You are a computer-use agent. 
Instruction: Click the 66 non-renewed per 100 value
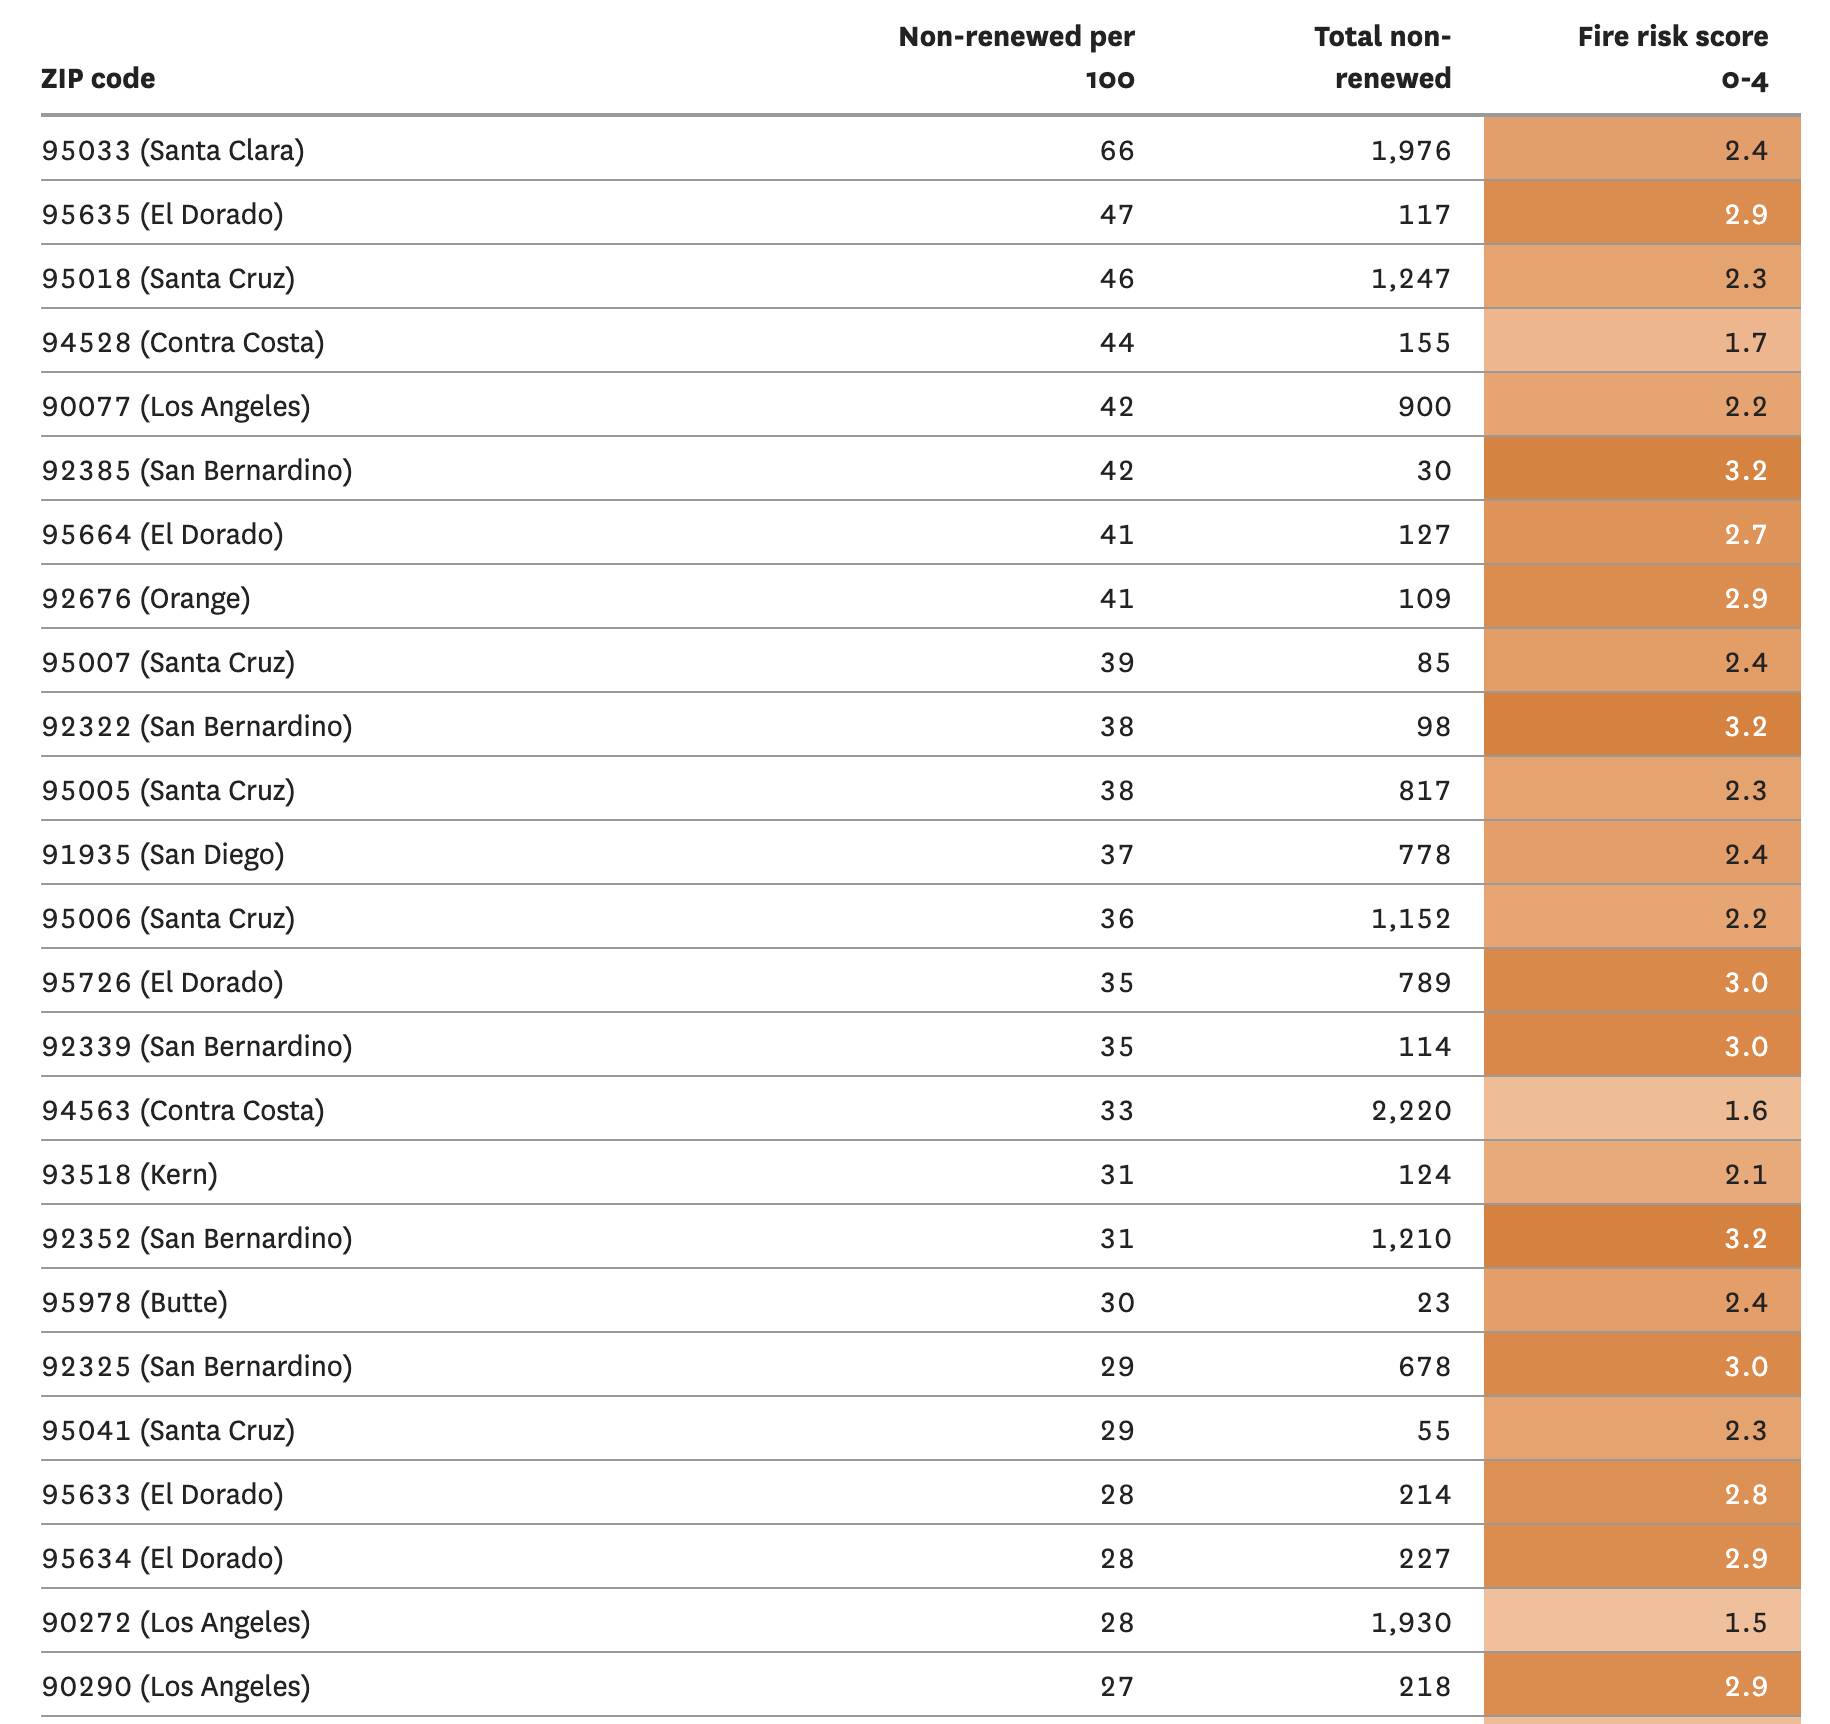[1117, 150]
